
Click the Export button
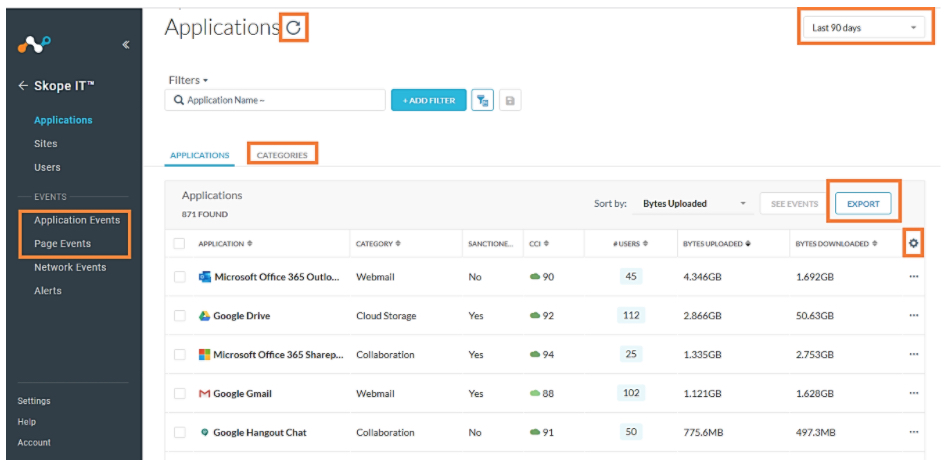pyautogui.click(x=863, y=204)
